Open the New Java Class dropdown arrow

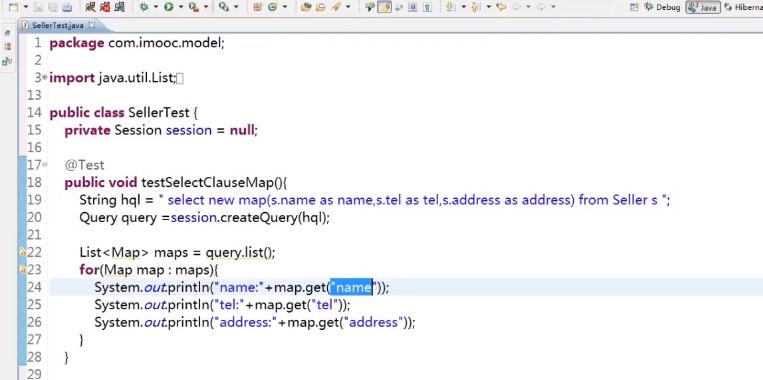coord(285,7)
